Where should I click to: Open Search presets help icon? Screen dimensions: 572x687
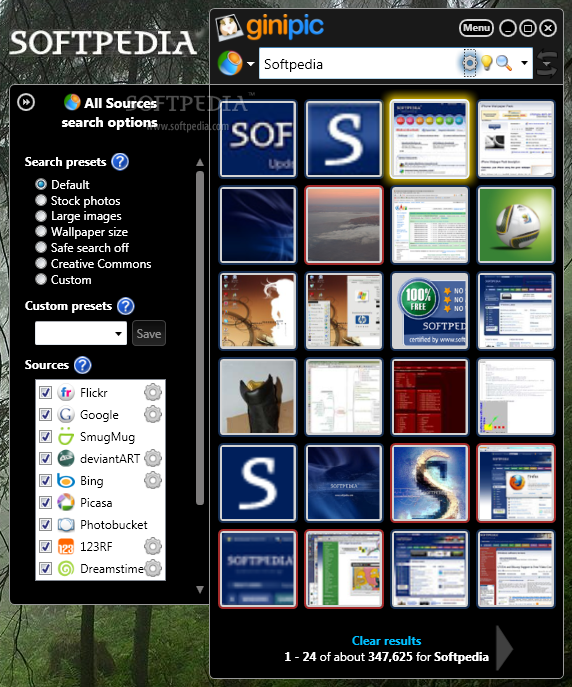click(x=120, y=162)
